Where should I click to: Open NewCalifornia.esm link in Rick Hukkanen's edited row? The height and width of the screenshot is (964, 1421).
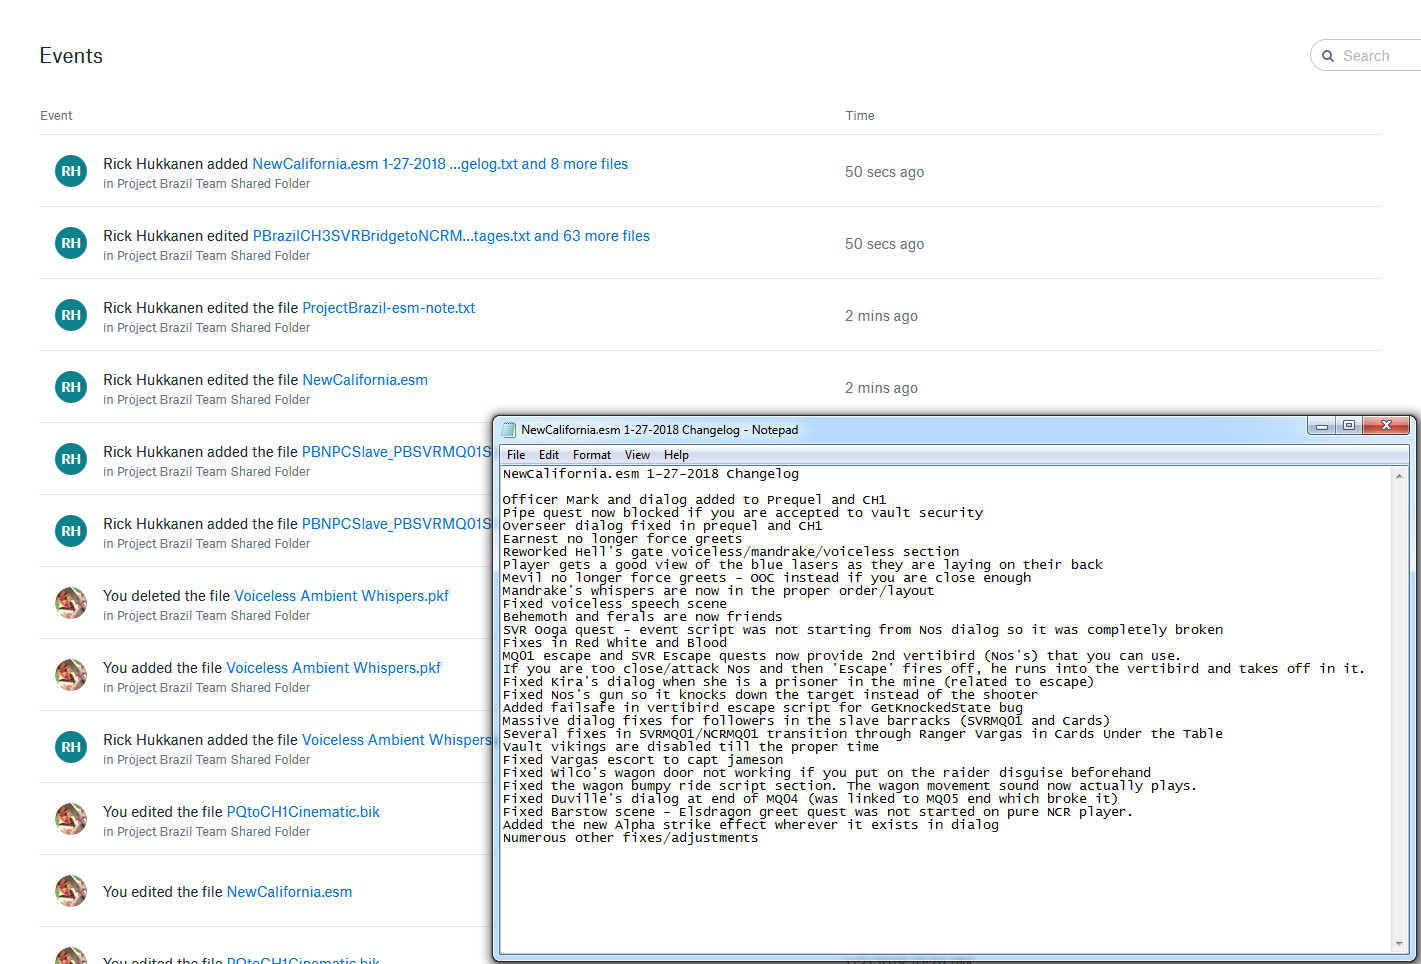[x=365, y=380]
